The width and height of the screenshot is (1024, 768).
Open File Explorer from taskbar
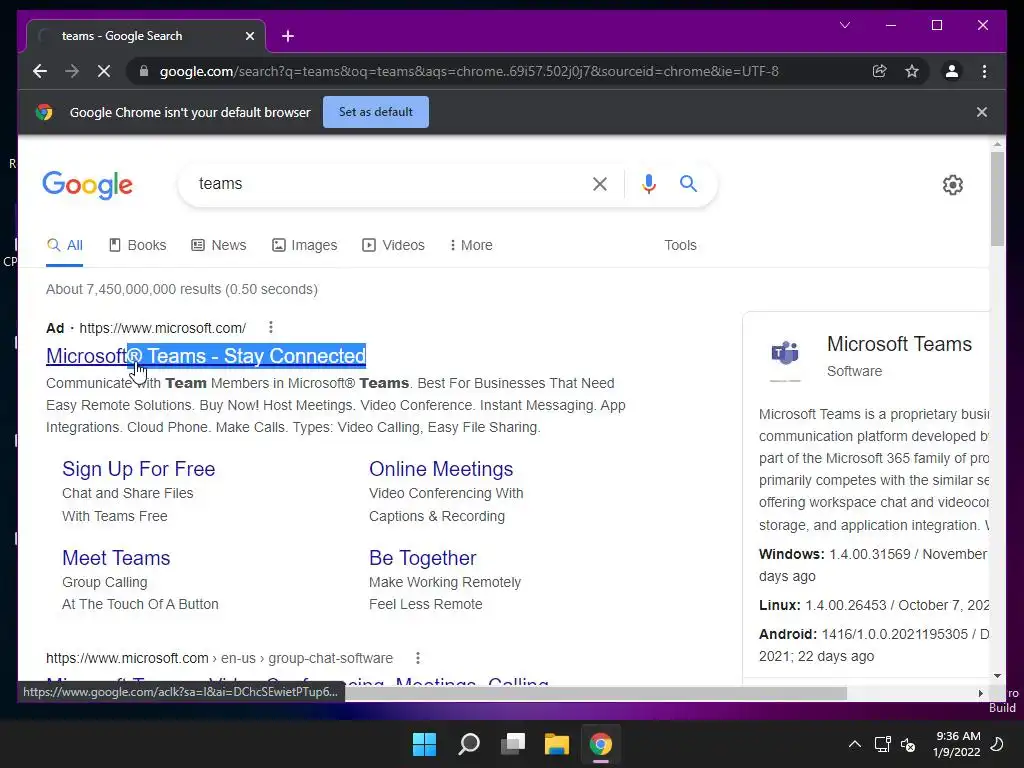[557, 744]
